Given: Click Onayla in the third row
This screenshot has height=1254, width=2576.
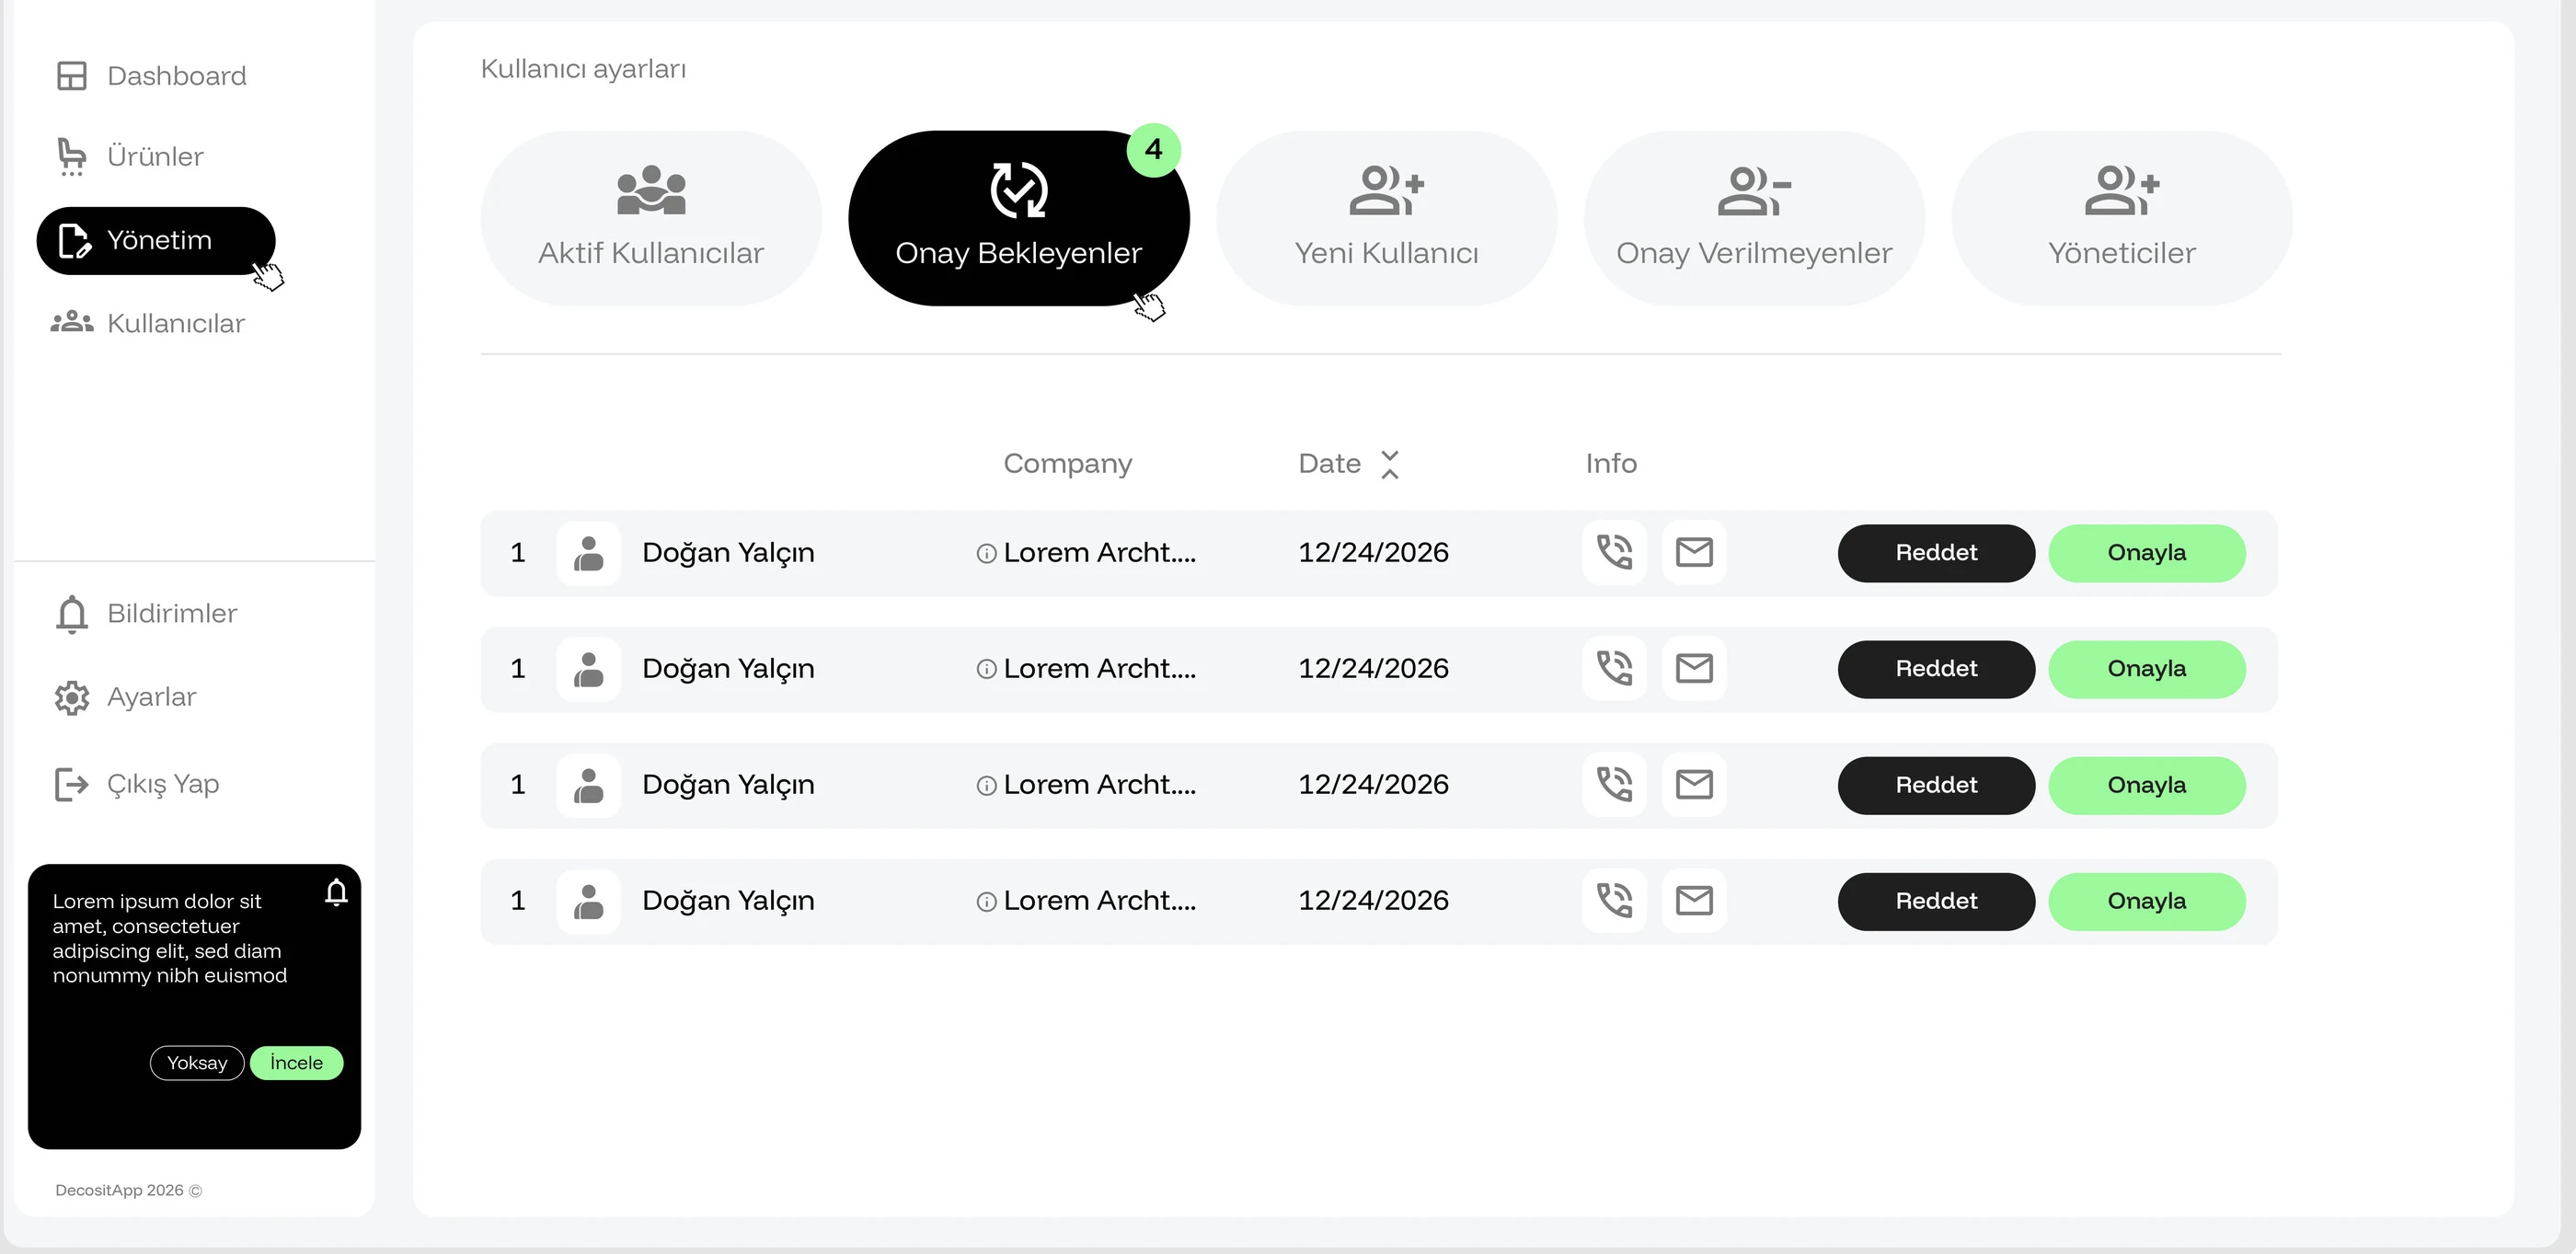Looking at the screenshot, I should [x=2147, y=785].
